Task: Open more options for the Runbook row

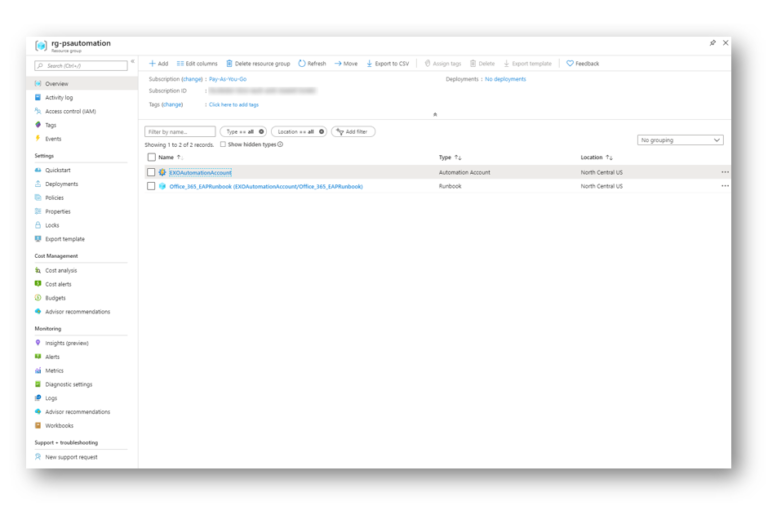Action: [x=725, y=186]
